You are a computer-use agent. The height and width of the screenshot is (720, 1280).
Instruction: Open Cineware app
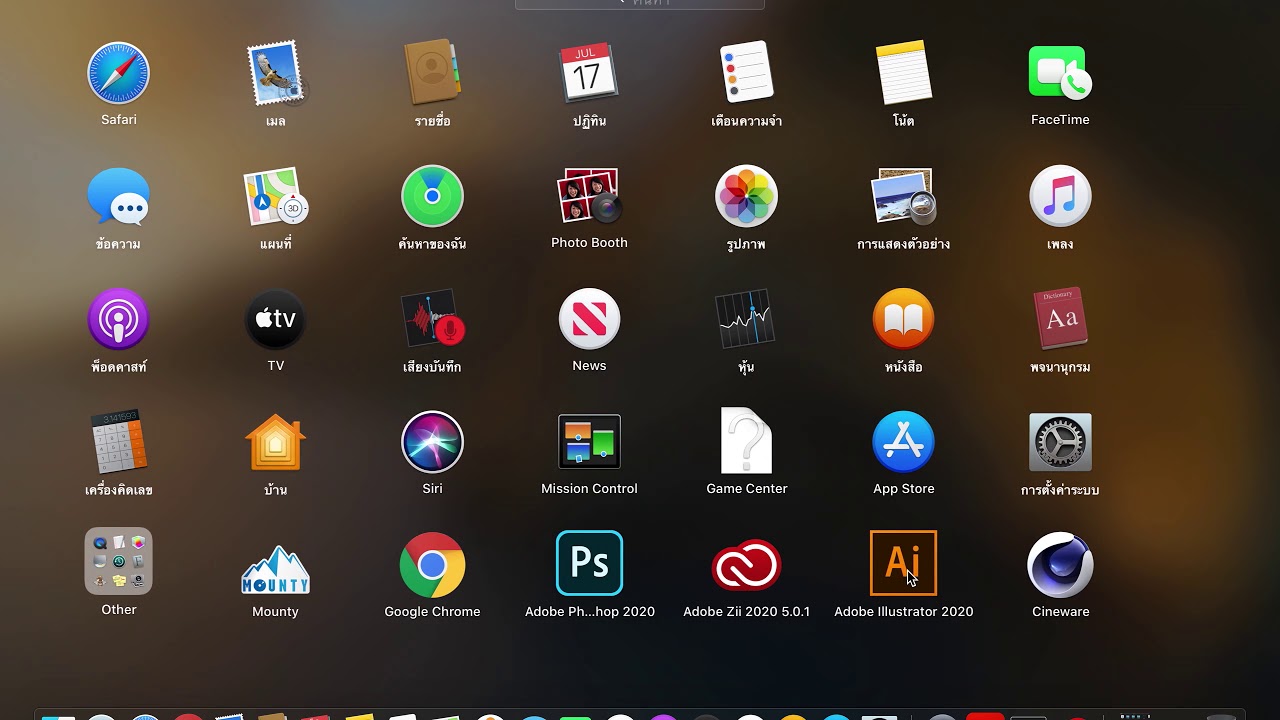coord(1060,565)
